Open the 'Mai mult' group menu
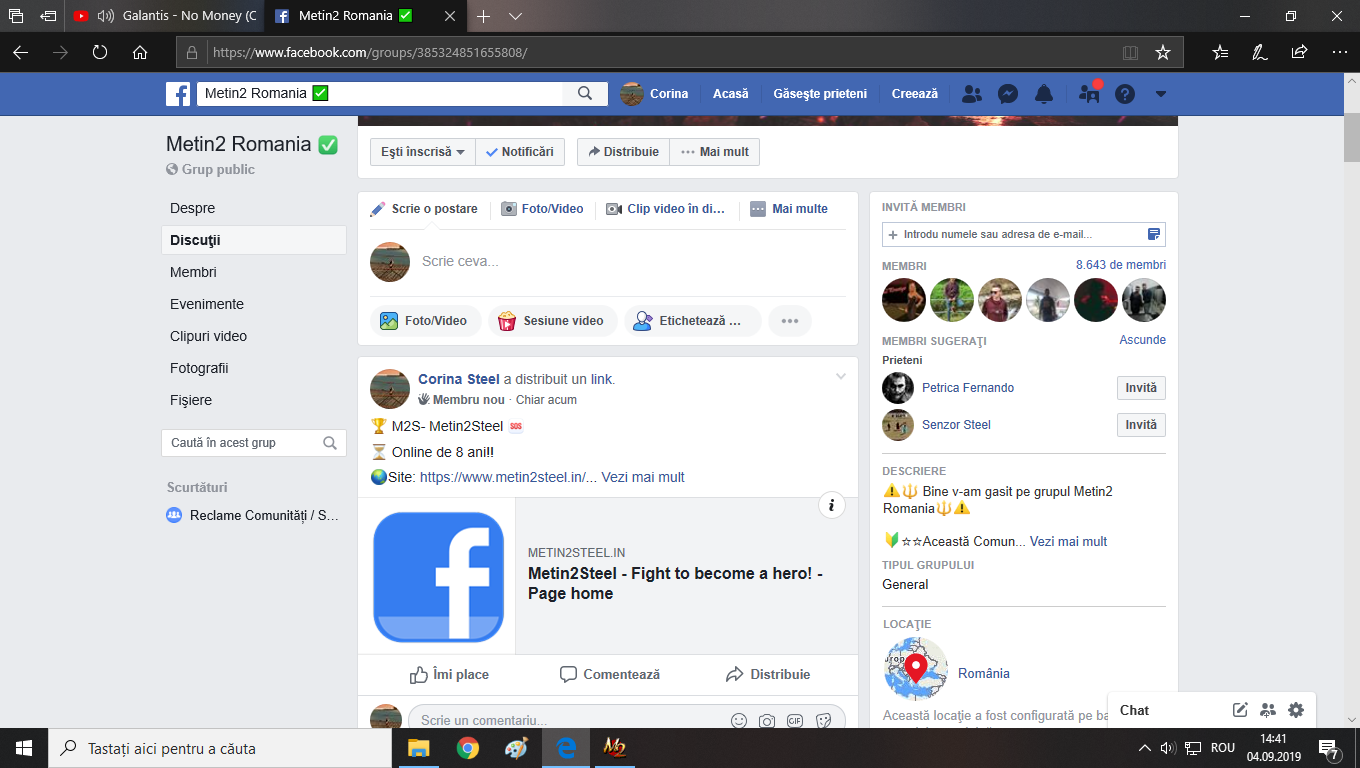The image size is (1360, 768). pyautogui.click(x=715, y=152)
